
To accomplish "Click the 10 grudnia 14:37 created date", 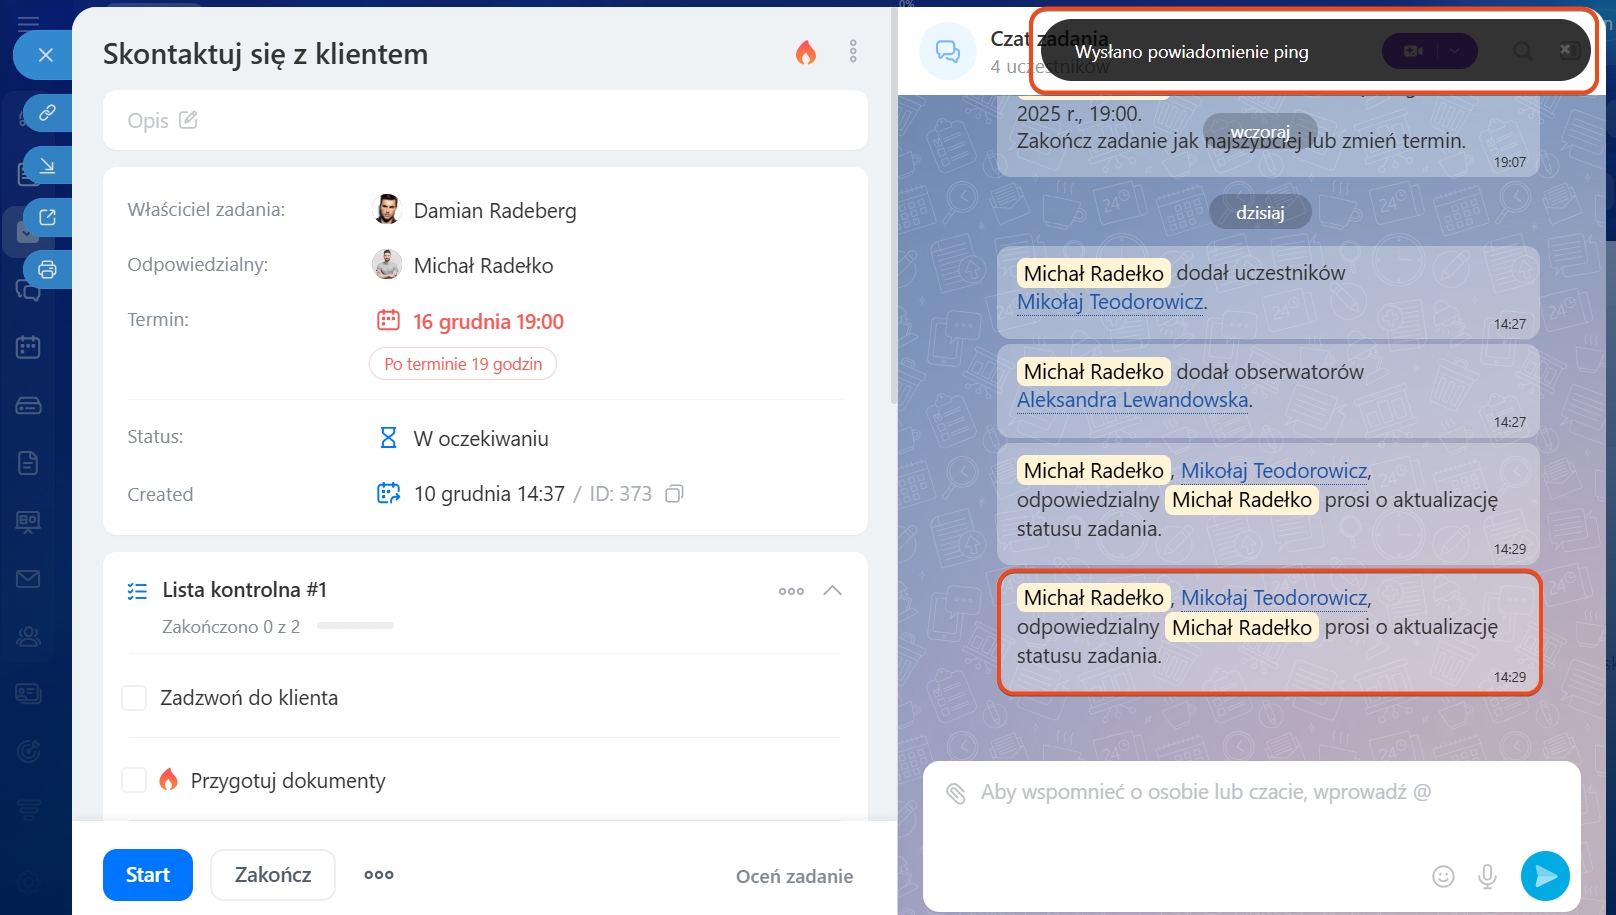I will click(x=489, y=493).
